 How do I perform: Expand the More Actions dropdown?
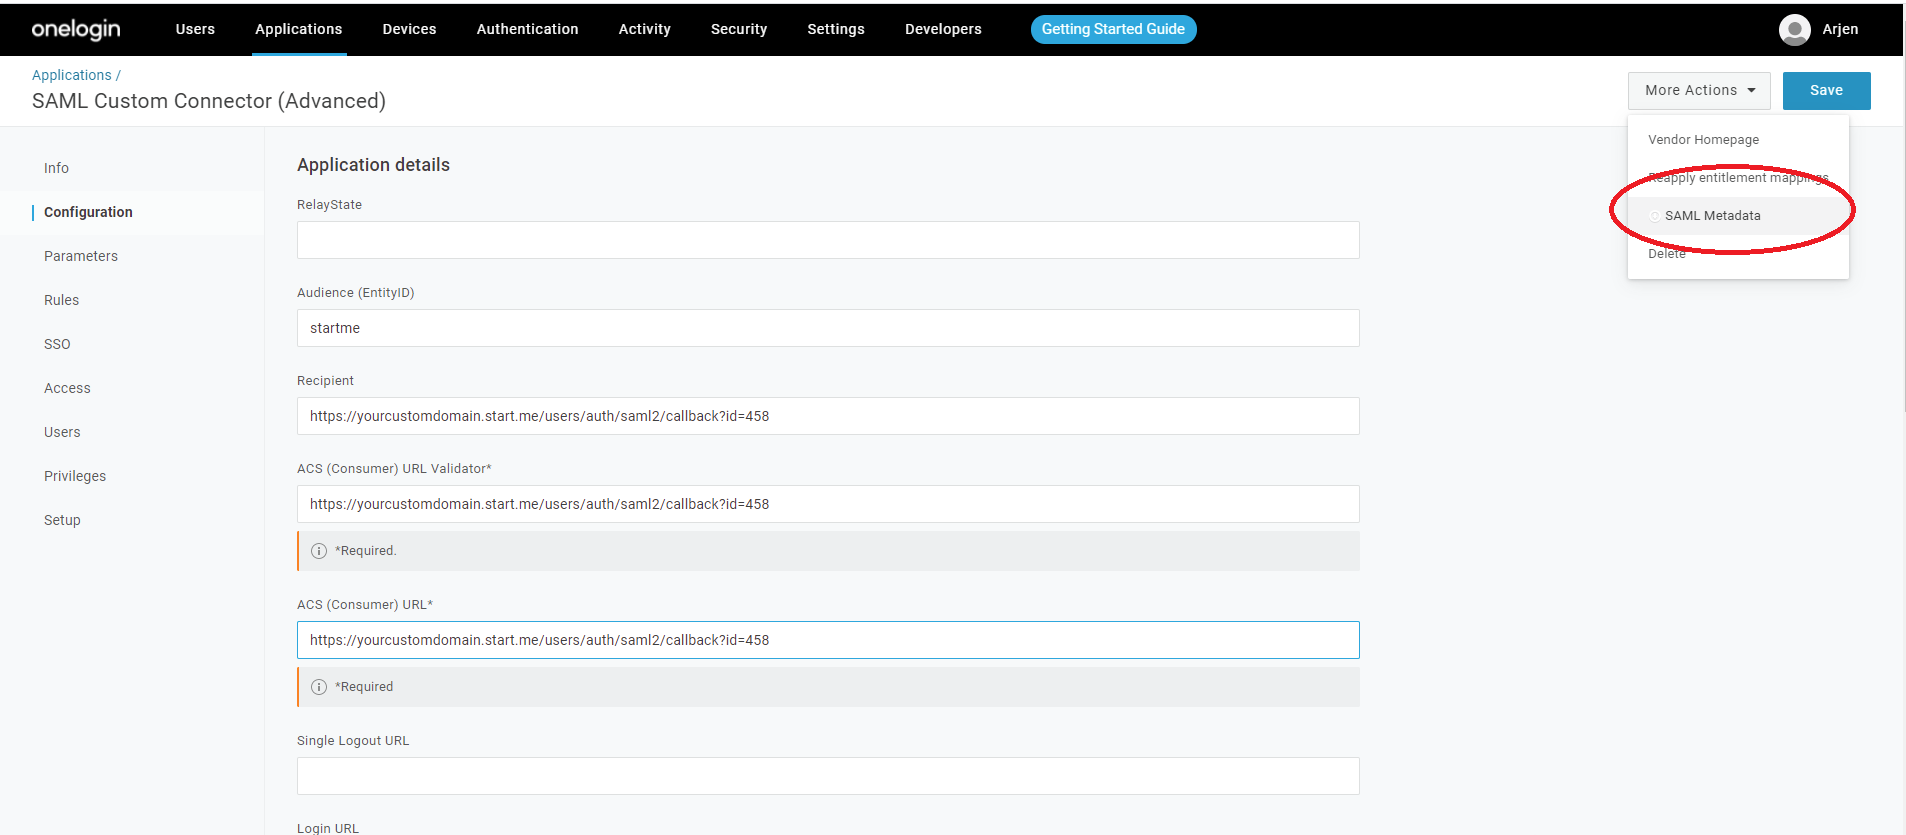coord(1699,90)
